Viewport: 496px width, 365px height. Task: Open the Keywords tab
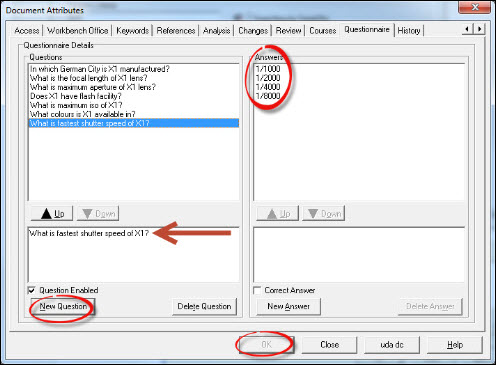pyautogui.click(x=132, y=31)
